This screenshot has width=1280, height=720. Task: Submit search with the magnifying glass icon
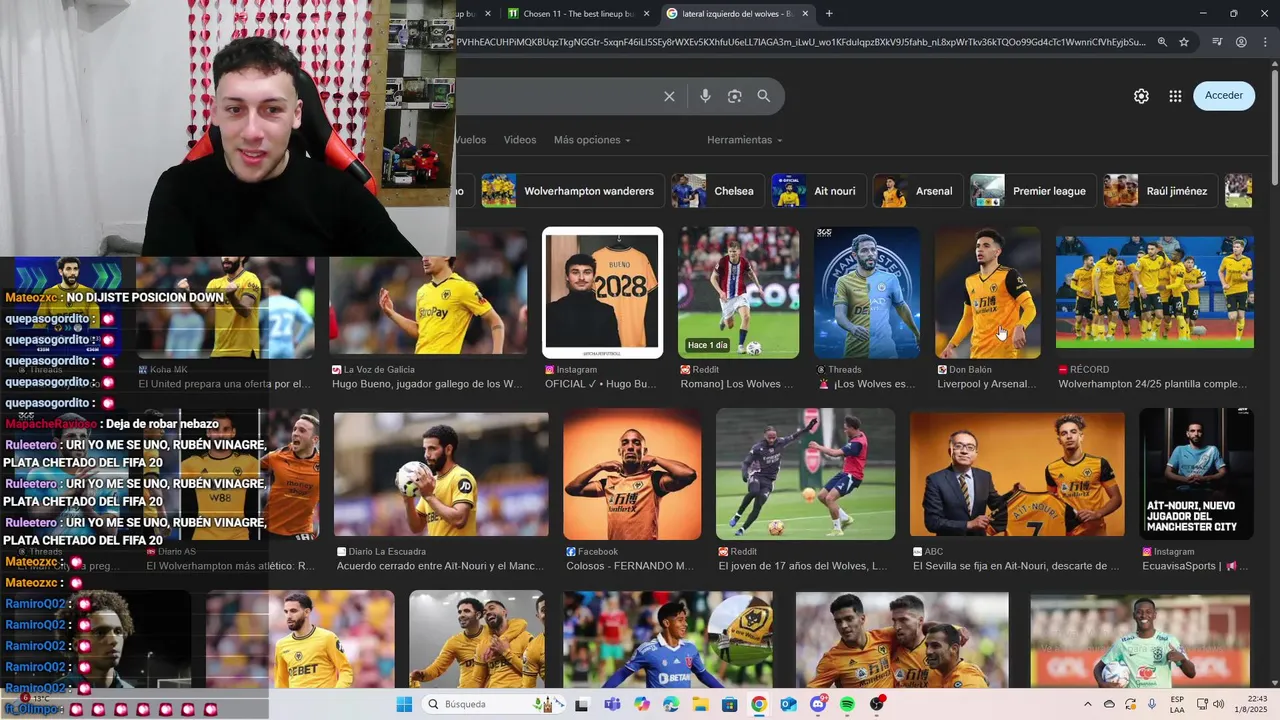pos(764,96)
